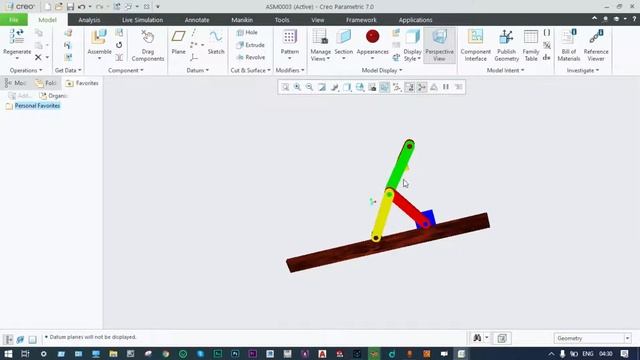Click the Zoom Out graphics toolbar icon

coord(309,87)
